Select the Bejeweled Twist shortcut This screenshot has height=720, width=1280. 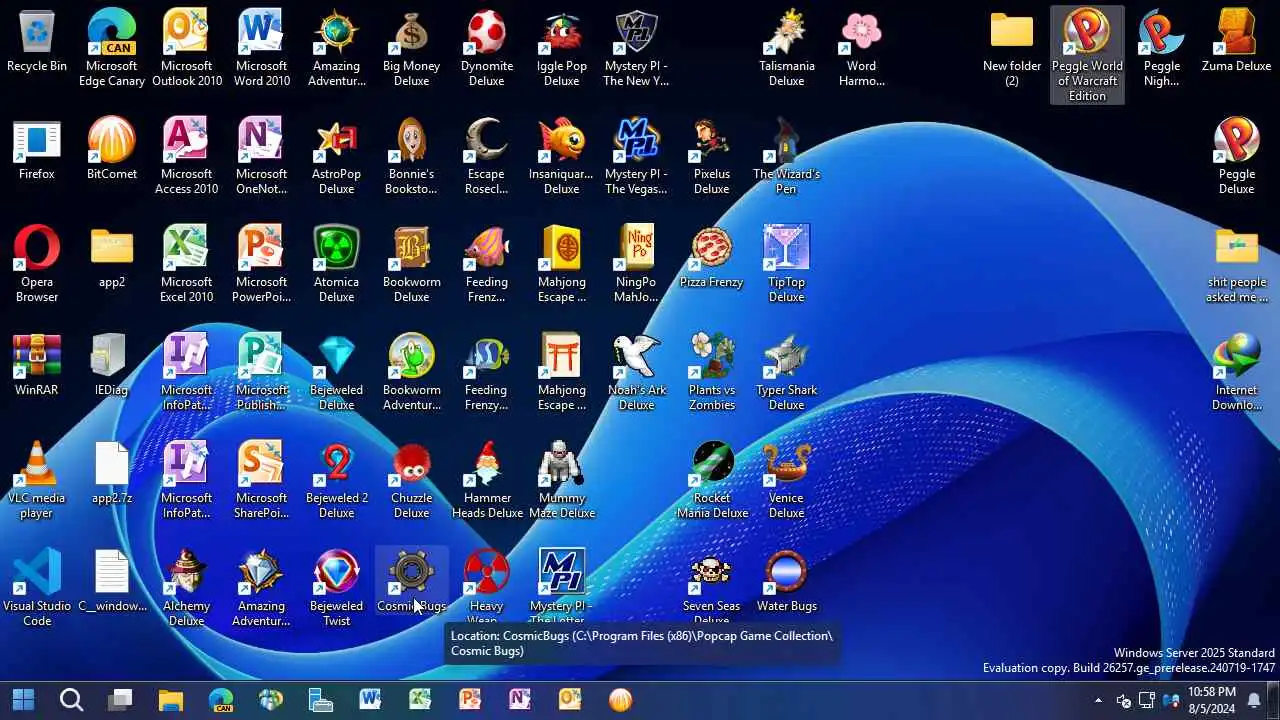point(337,587)
